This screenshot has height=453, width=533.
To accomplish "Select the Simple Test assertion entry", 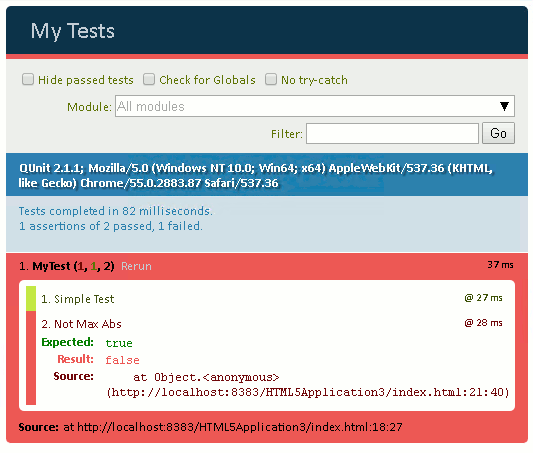I will (x=78, y=299).
